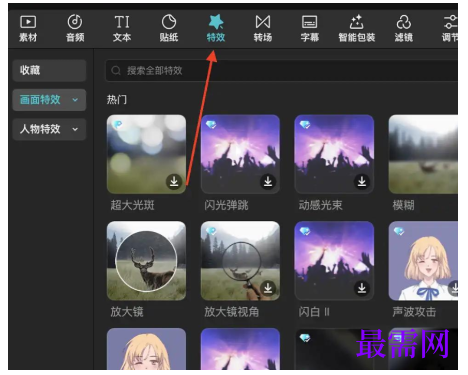This screenshot has height=375, width=468.
Task: Select the 画面特效 category label
Action: tap(40, 100)
